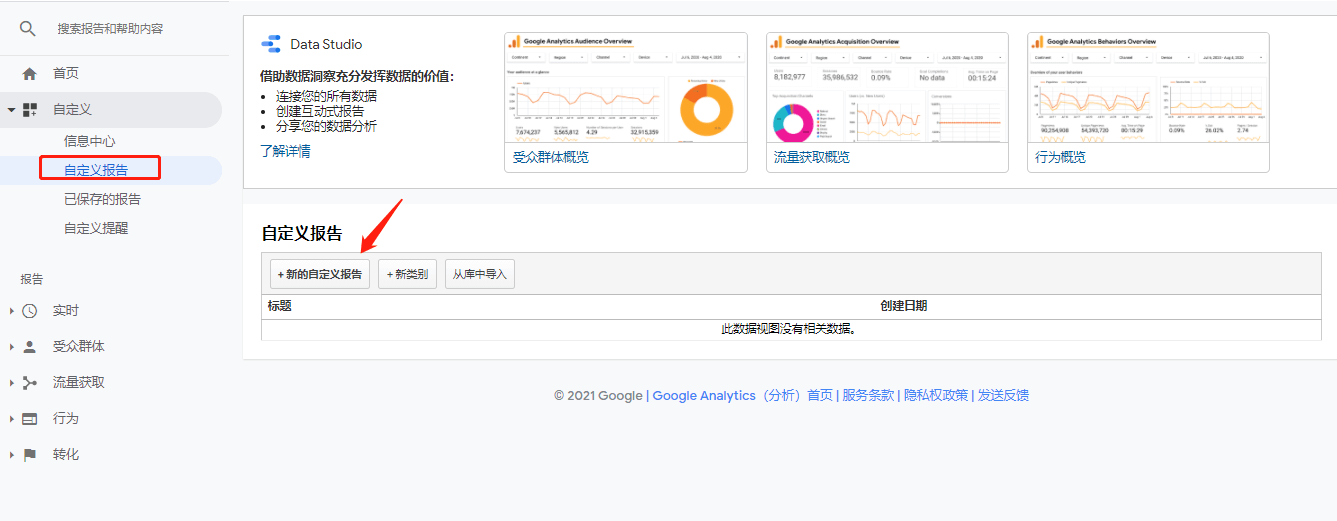Screen dimensions: 1337x521
Task: Open the 服务条款 footer link
Action: coord(868,396)
